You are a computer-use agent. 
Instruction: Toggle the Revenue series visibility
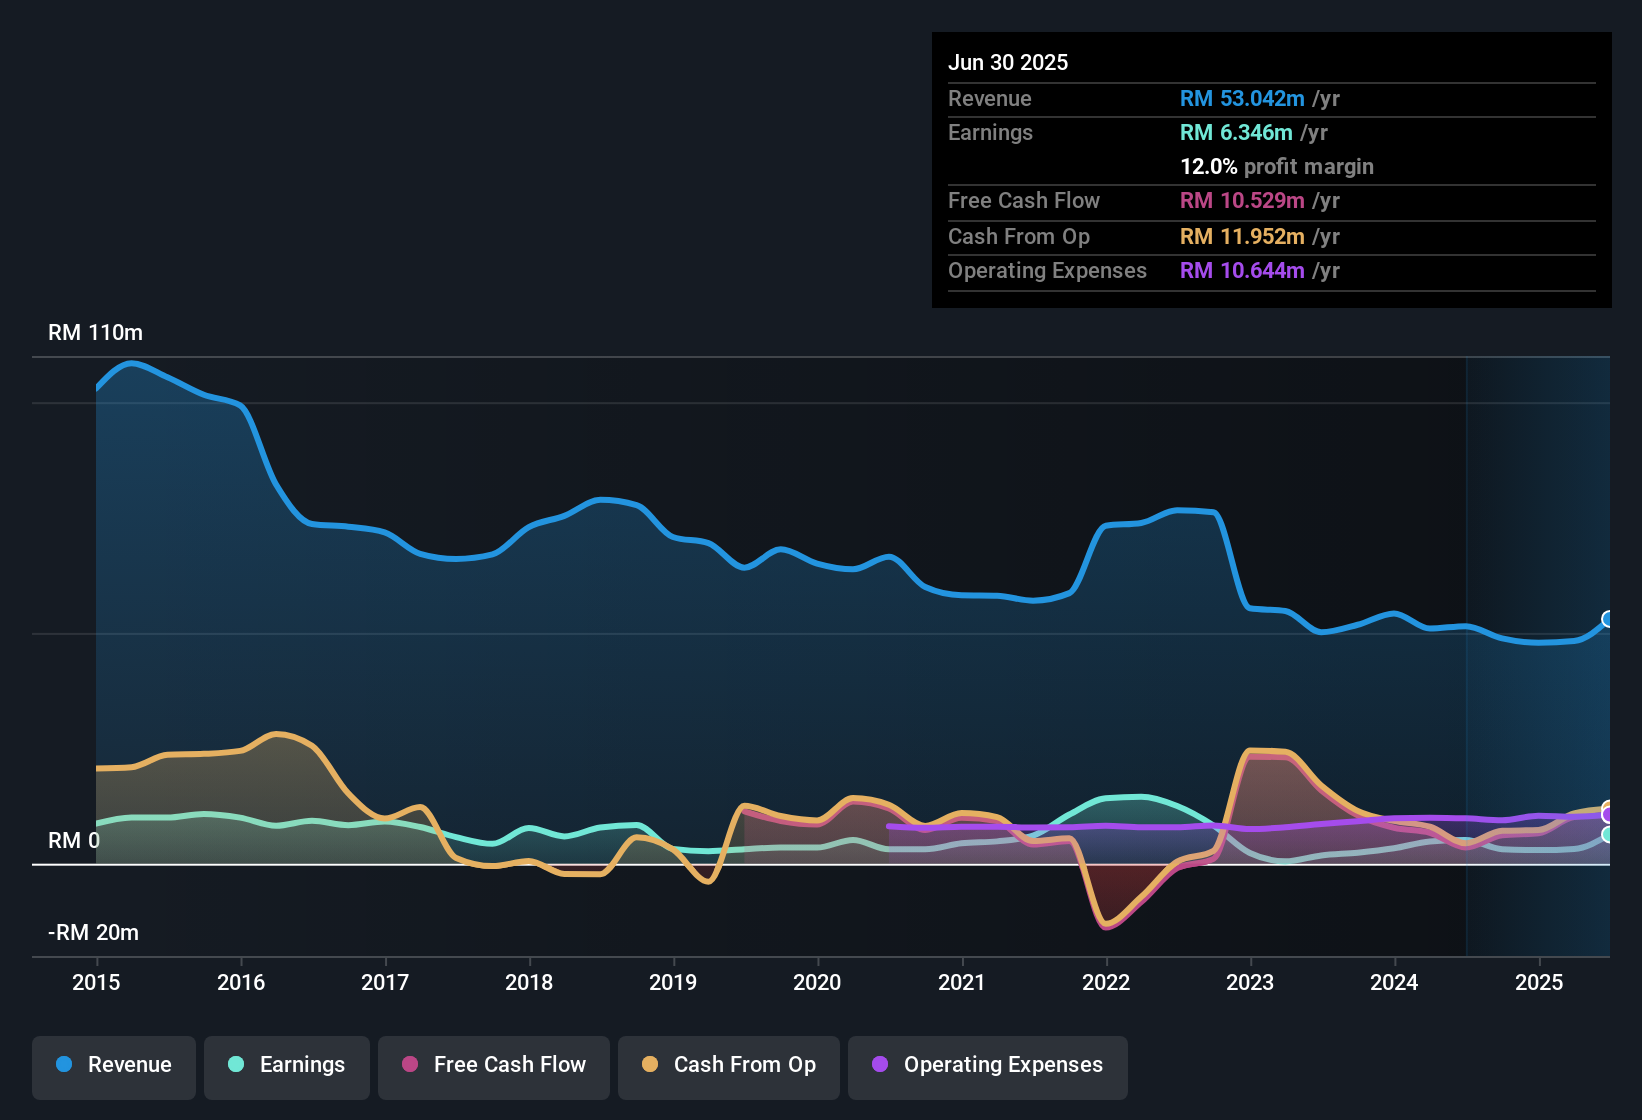pyautogui.click(x=113, y=1066)
